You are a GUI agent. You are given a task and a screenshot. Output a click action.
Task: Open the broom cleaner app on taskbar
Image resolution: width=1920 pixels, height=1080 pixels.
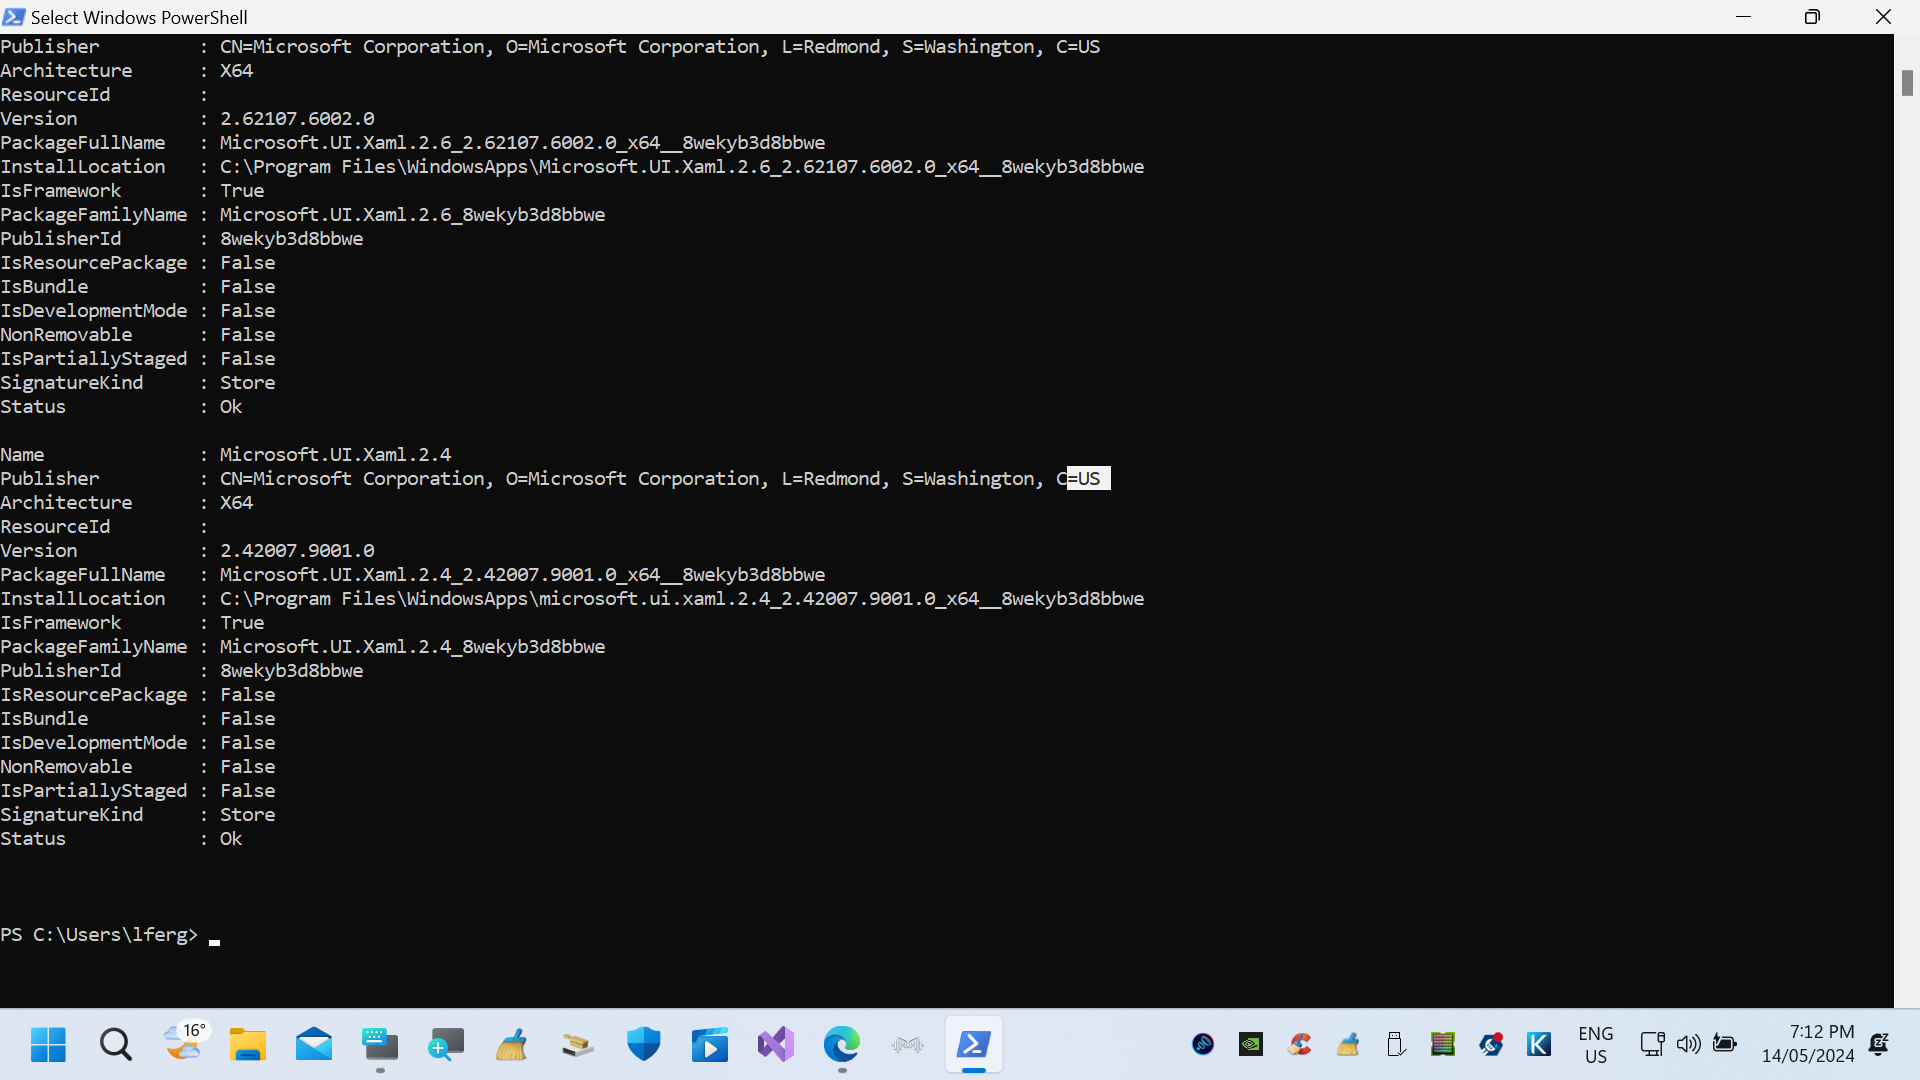click(512, 1045)
